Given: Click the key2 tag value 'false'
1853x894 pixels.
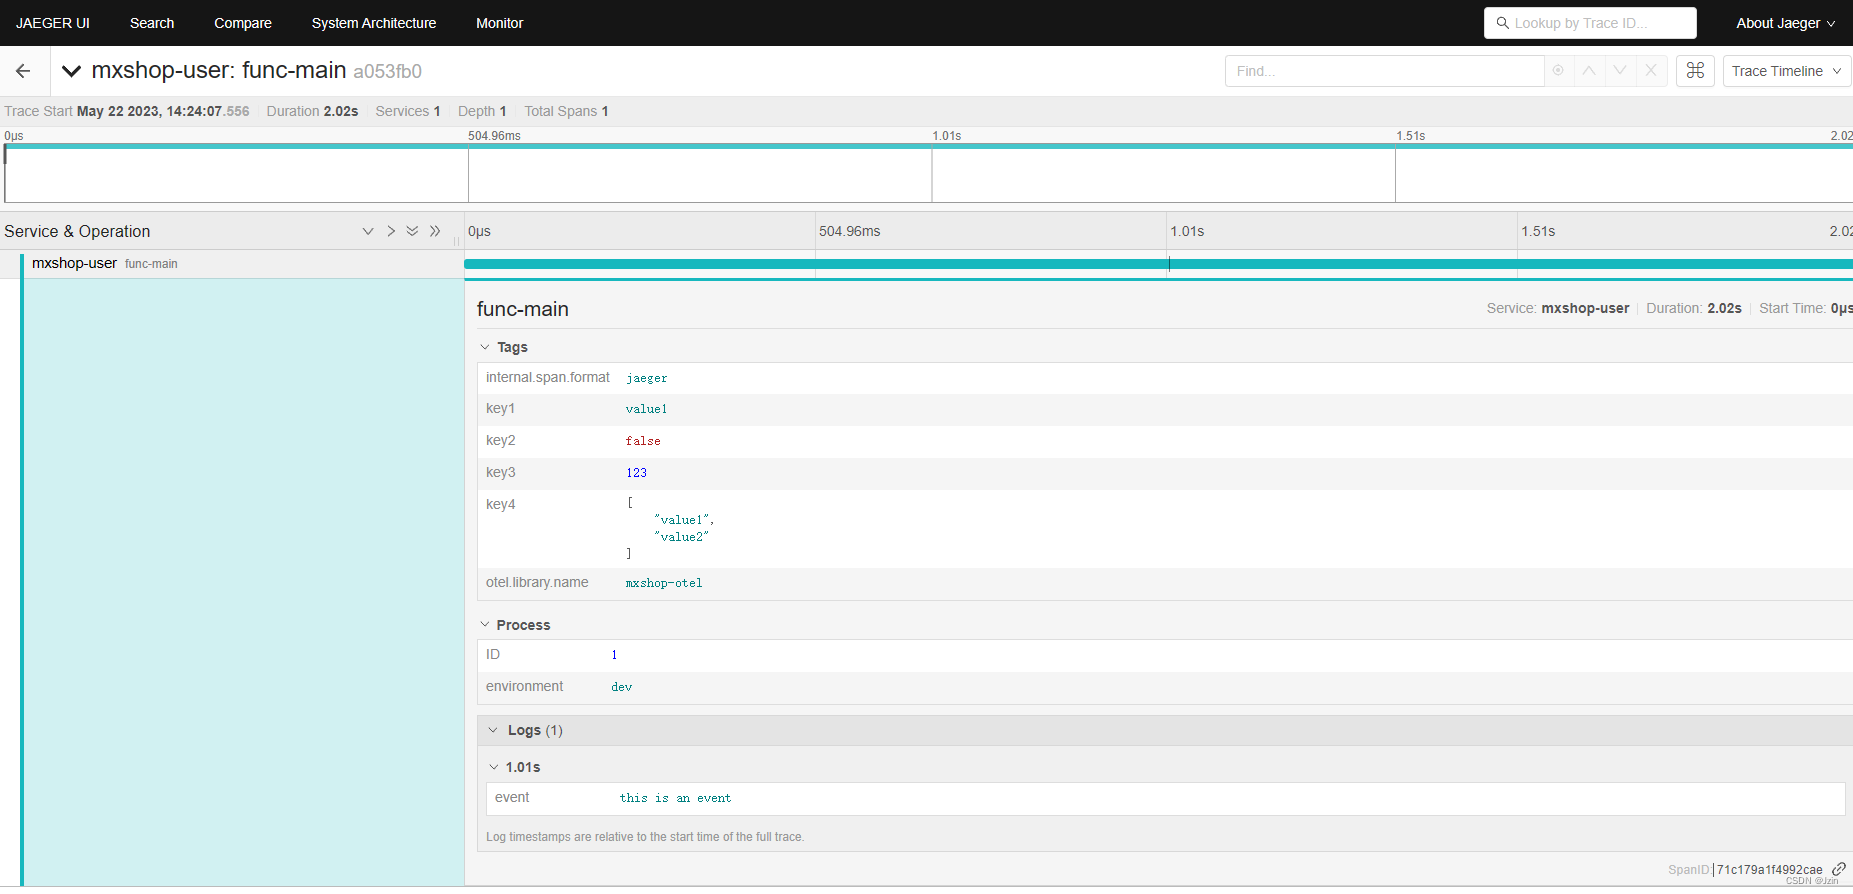Looking at the screenshot, I should pyautogui.click(x=643, y=441).
